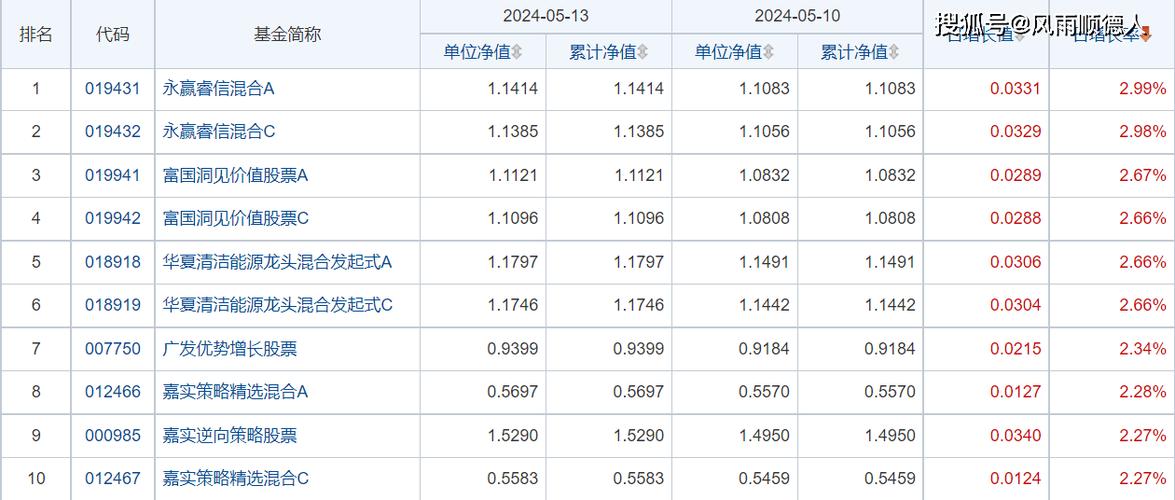This screenshot has width=1175, height=500.
Task: Click the 排名 column header
Action: [x=36, y=34]
